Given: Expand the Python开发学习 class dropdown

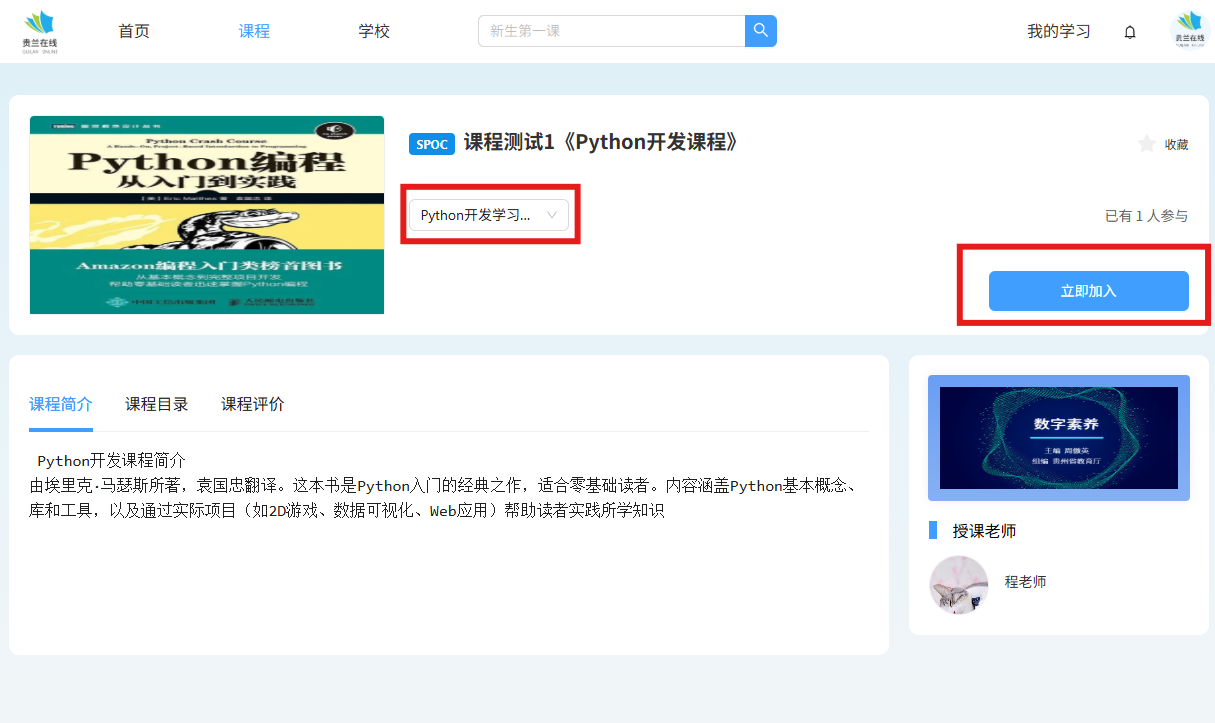Looking at the screenshot, I should click(x=489, y=215).
